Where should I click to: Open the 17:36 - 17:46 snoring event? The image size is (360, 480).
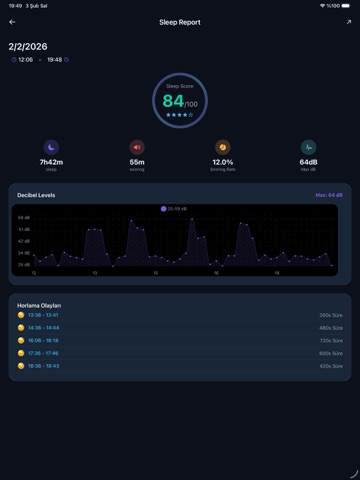(x=180, y=353)
